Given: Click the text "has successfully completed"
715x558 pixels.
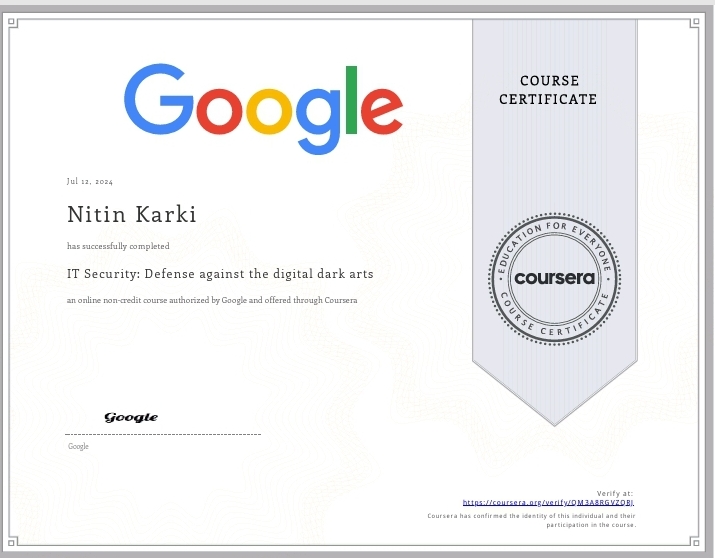Looking at the screenshot, I should [x=118, y=246].
